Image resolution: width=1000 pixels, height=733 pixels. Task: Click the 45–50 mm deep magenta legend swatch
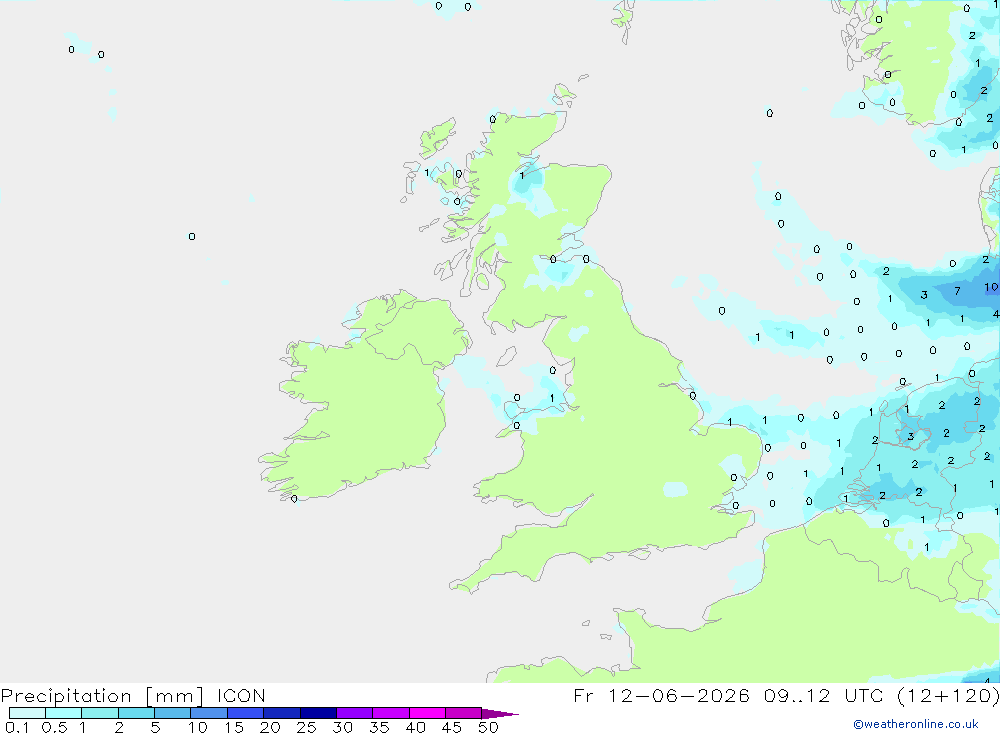coord(464,713)
